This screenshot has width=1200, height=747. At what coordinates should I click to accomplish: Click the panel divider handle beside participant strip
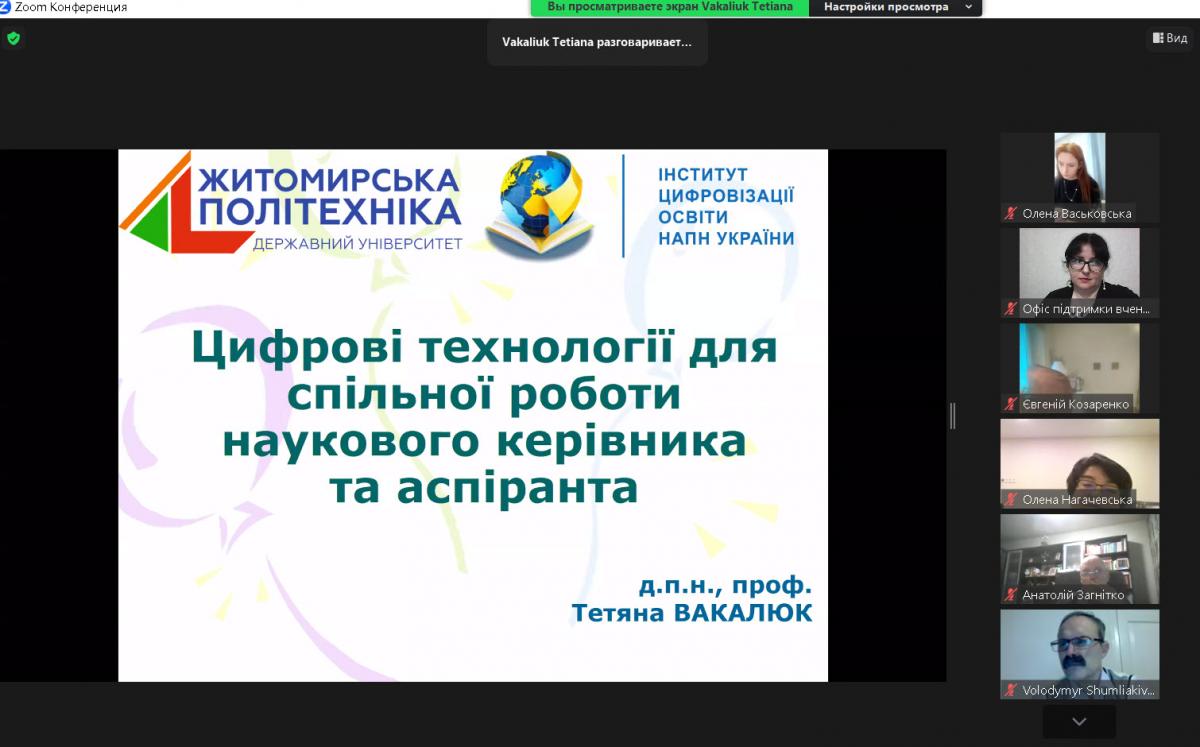coord(953,416)
